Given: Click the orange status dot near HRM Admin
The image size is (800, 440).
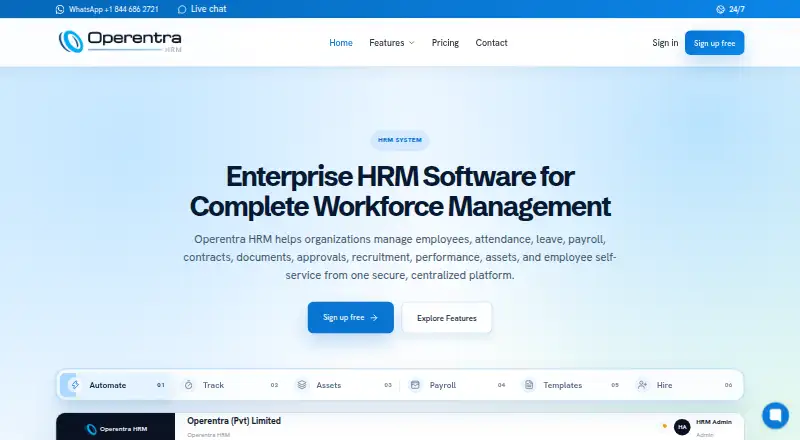Looking at the screenshot, I should 665,426.
